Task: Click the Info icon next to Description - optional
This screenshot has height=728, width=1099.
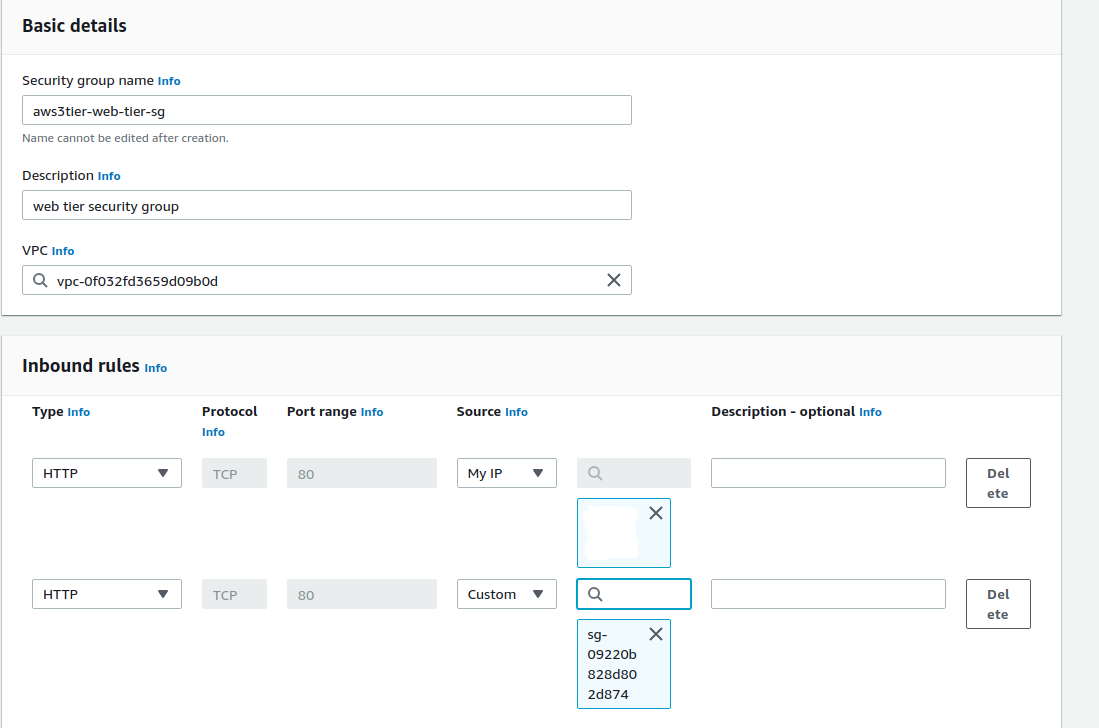Action: (870, 411)
